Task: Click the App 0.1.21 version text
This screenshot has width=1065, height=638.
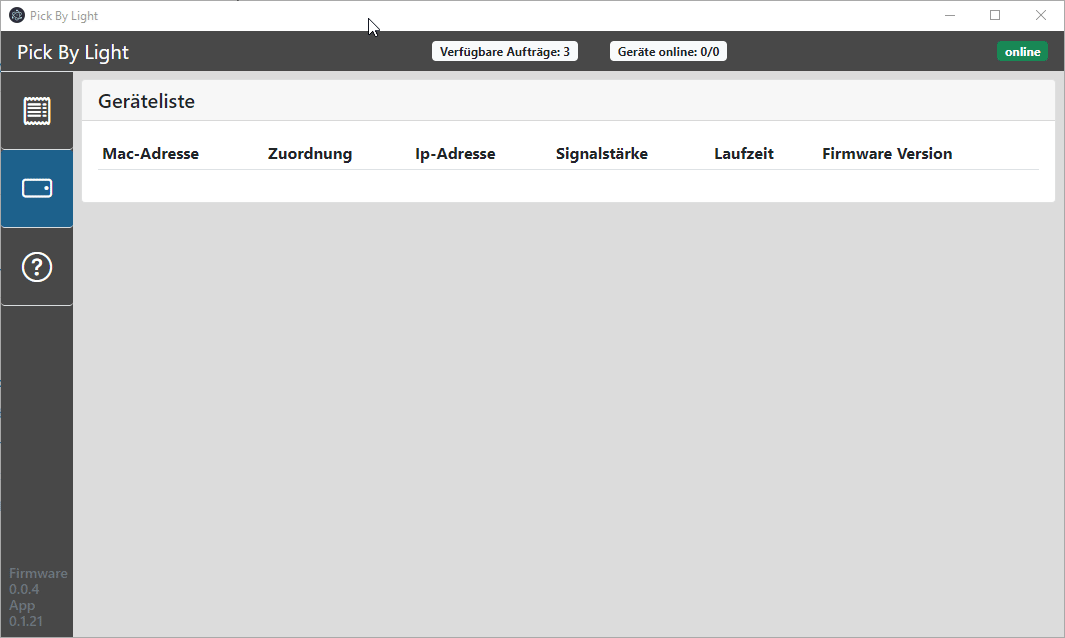Action: (25, 613)
